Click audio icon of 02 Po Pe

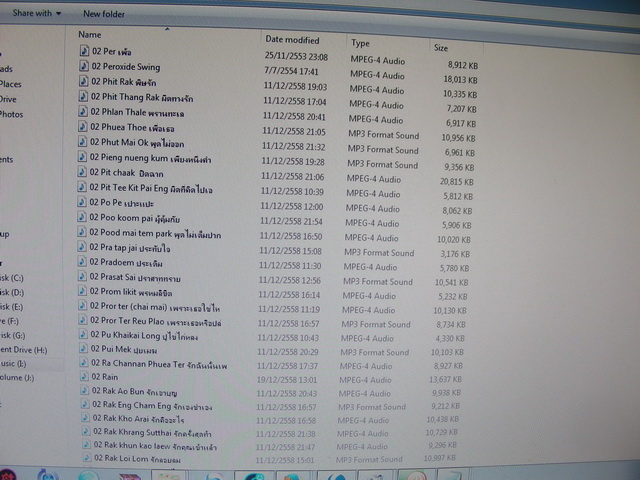(82, 202)
